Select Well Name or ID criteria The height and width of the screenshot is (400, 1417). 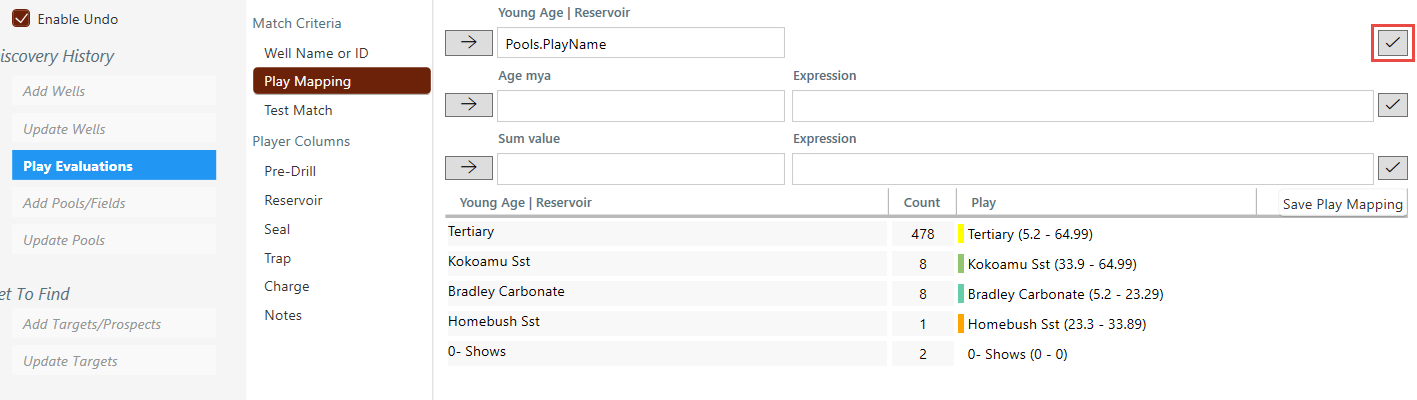click(316, 53)
